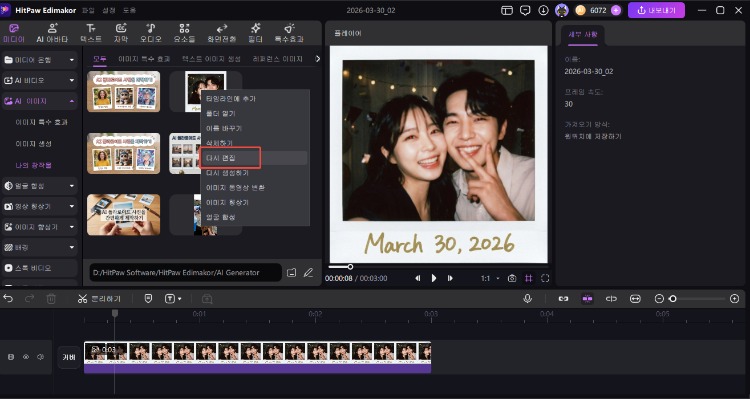Click the undo arrow in timeline toolbar
750x399 pixels.
click(8, 299)
